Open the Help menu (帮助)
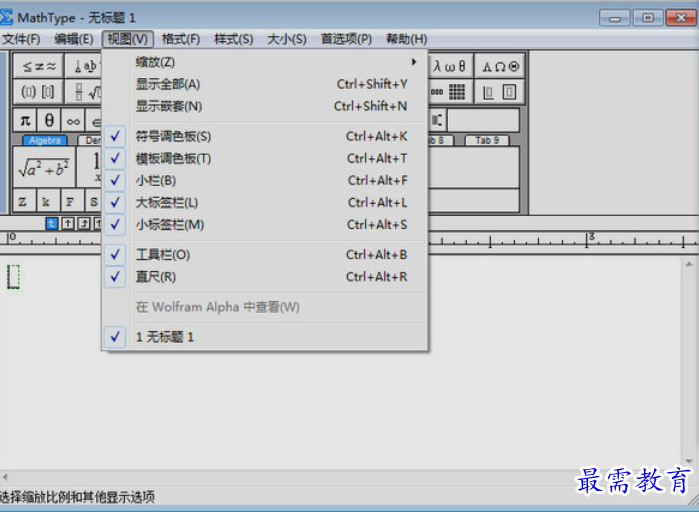The image size is (699, 512). click(x=407, y=39)
